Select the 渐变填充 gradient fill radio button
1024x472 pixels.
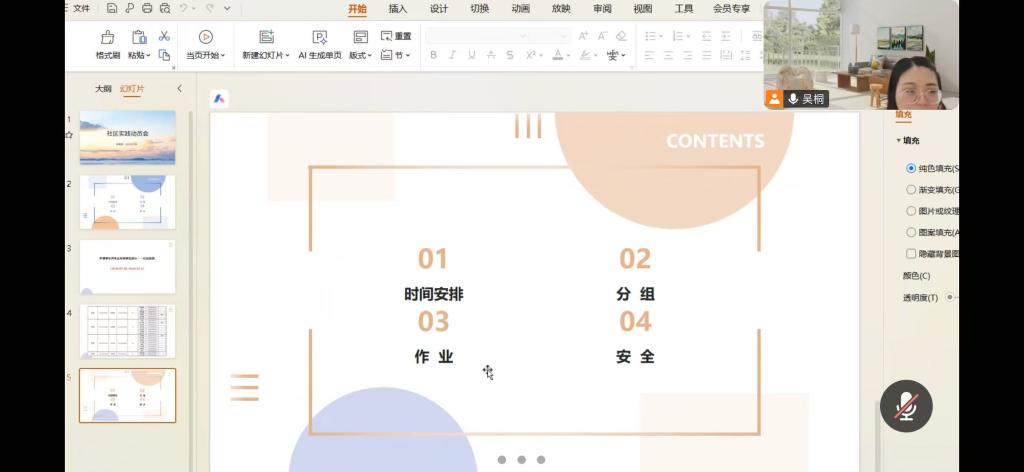(911, 189)
